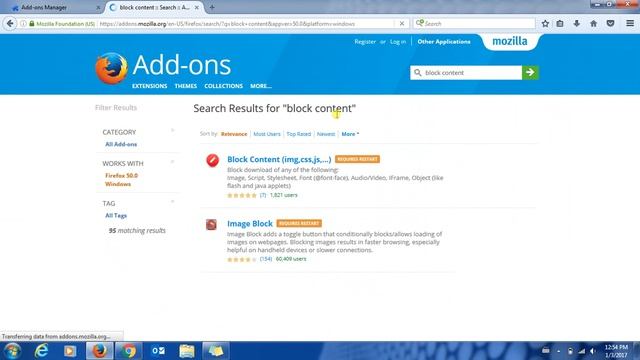The width and height of the screenshot is (640, 360).
Task: Open the Firefox hamburger menu
Action: coord(630,24)
